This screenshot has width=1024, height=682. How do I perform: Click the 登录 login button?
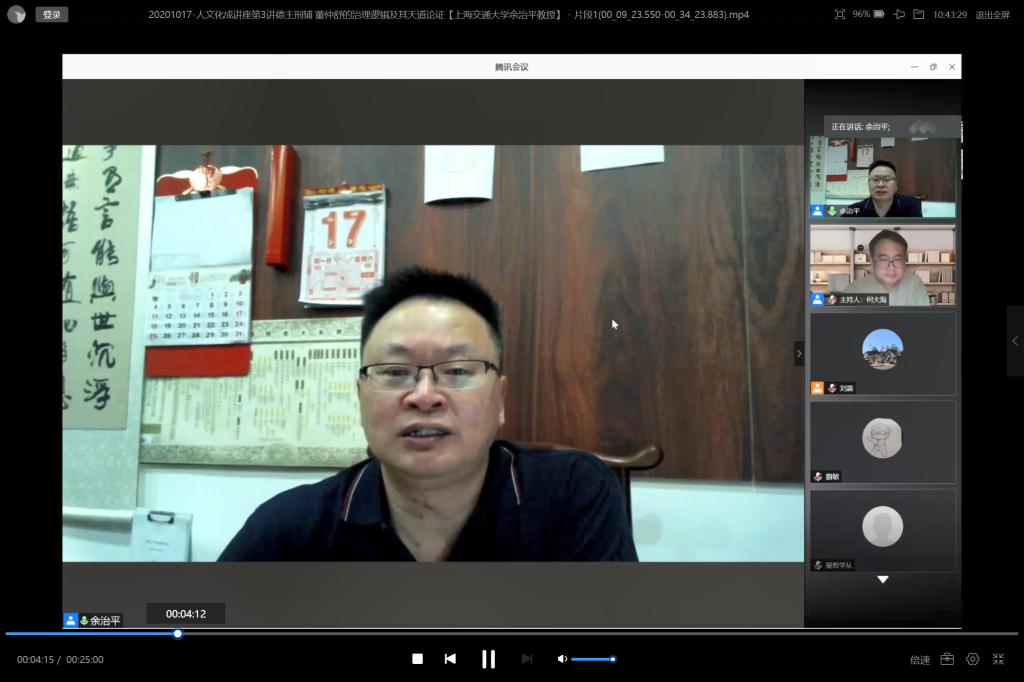pyautogui.click(x=52, y=14)
